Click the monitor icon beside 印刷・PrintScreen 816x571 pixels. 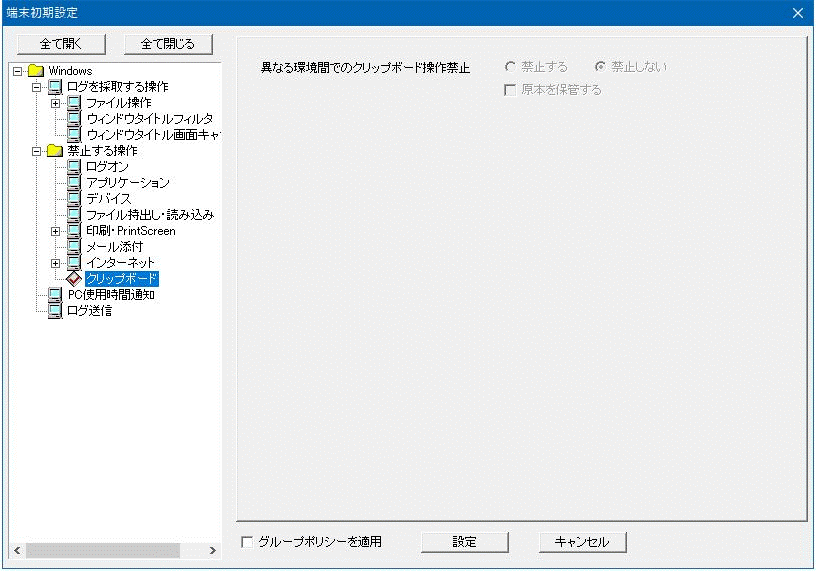(74, 231)
